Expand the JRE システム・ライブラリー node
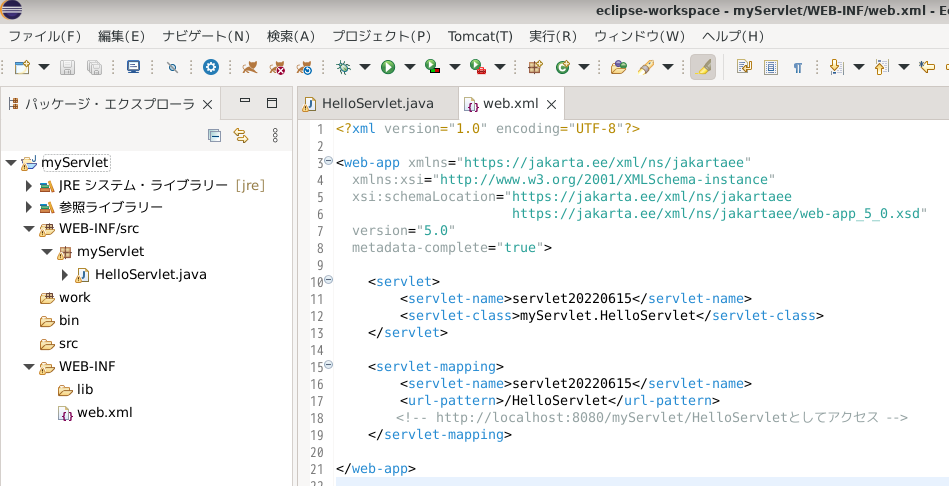This screenshot has height=486, width=949. click(28, 186)
